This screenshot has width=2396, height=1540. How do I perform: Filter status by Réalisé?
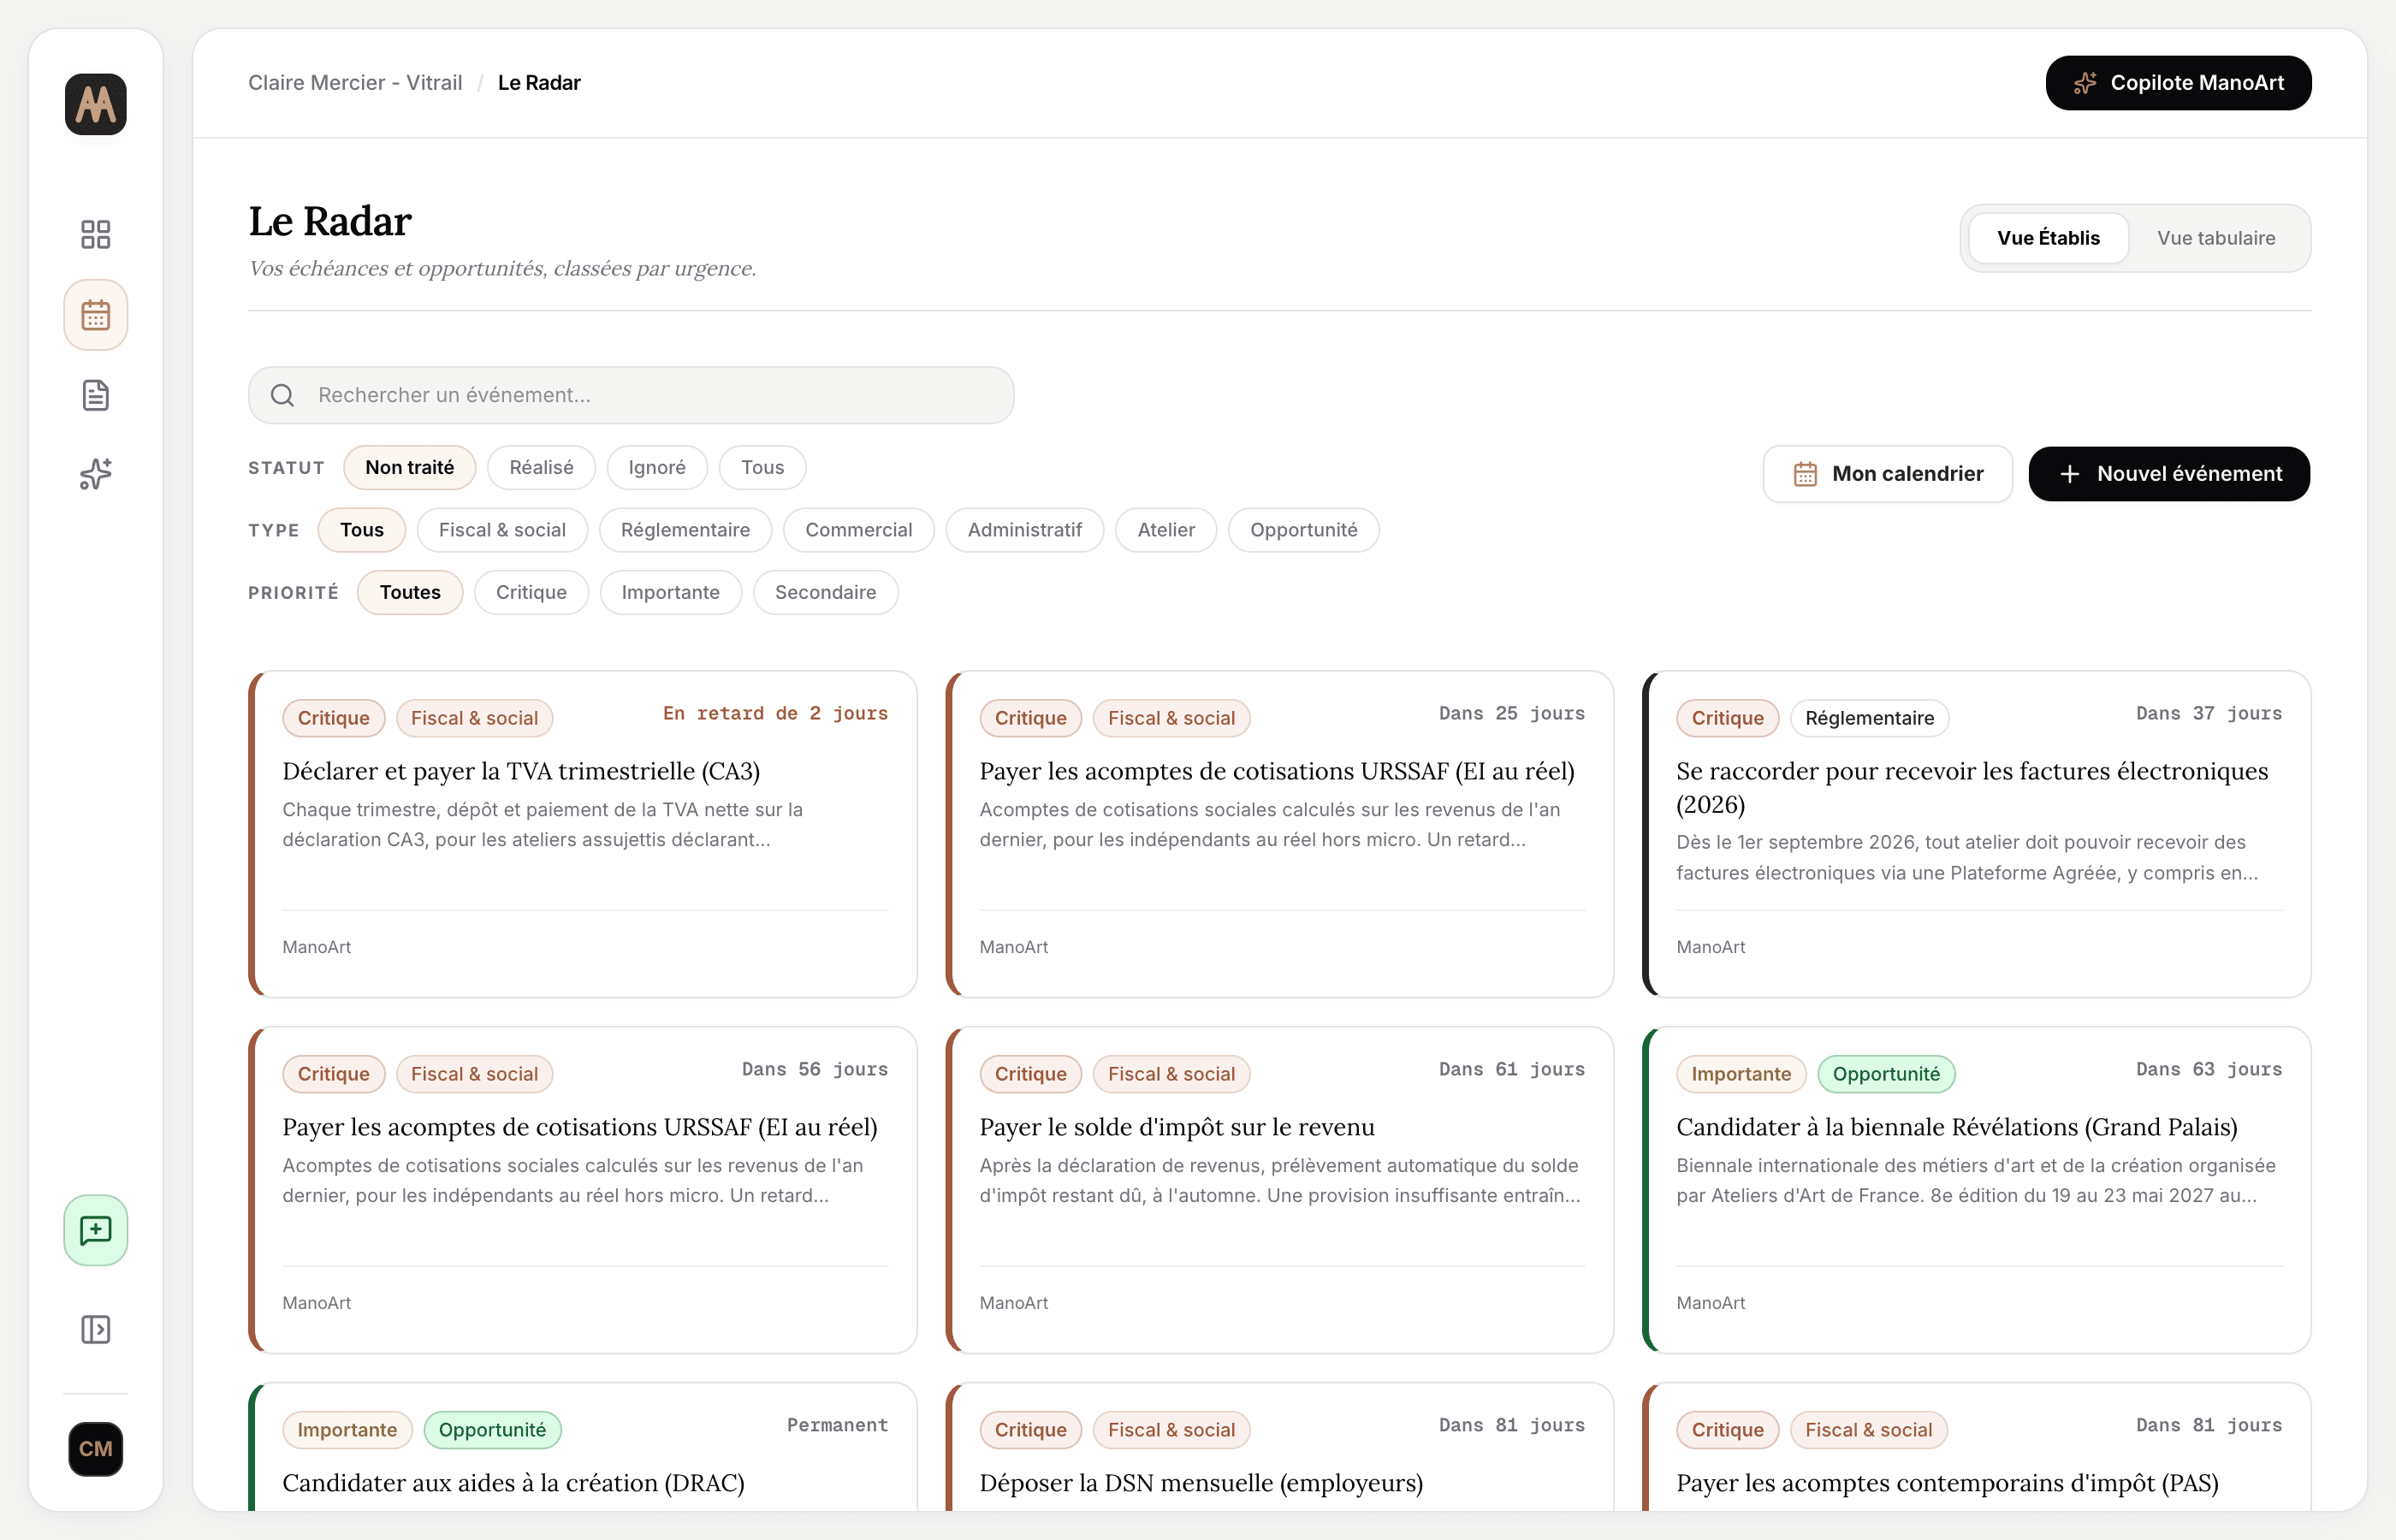tap(541, 467)
